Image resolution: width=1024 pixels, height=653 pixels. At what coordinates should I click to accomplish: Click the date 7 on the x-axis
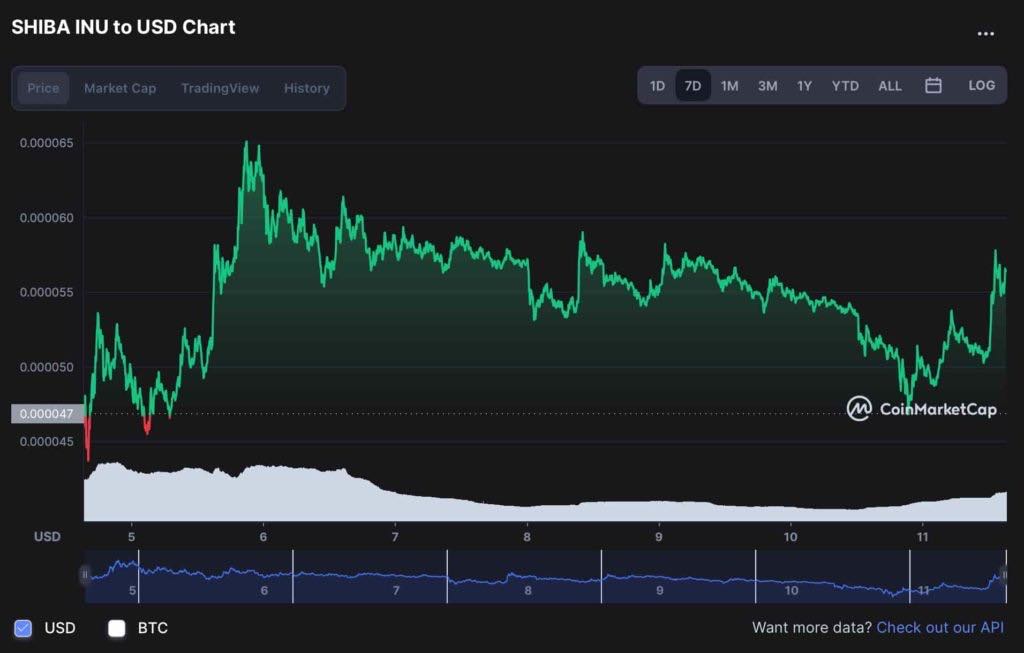tap(395, 537)
